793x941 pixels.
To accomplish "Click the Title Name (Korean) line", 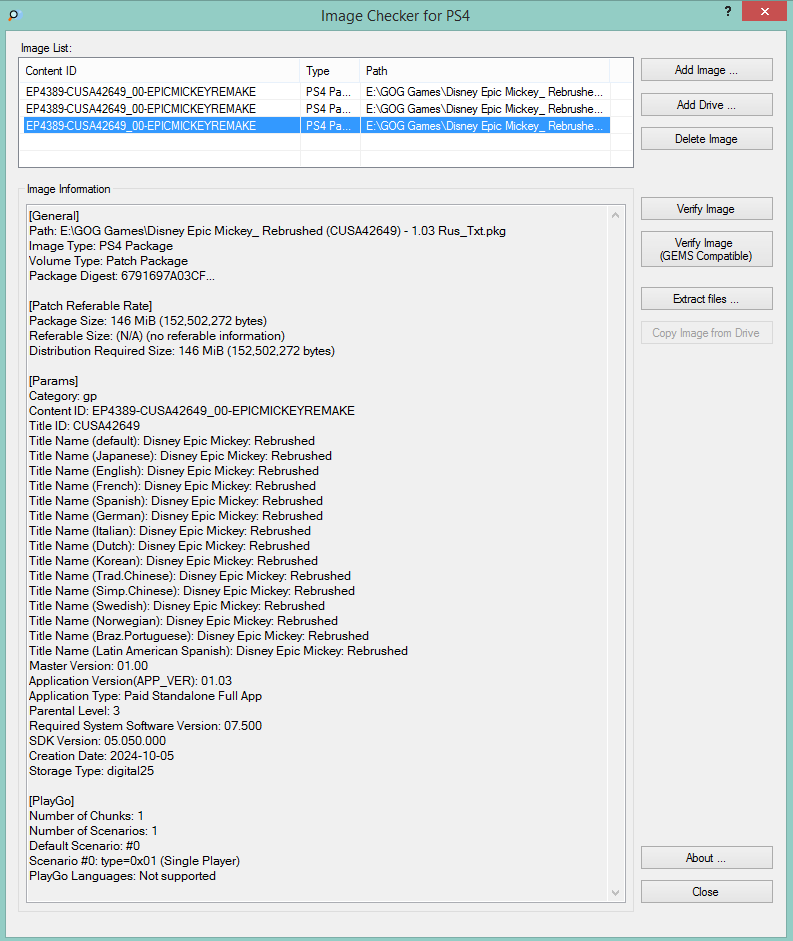I will click(x=173, y=561).
